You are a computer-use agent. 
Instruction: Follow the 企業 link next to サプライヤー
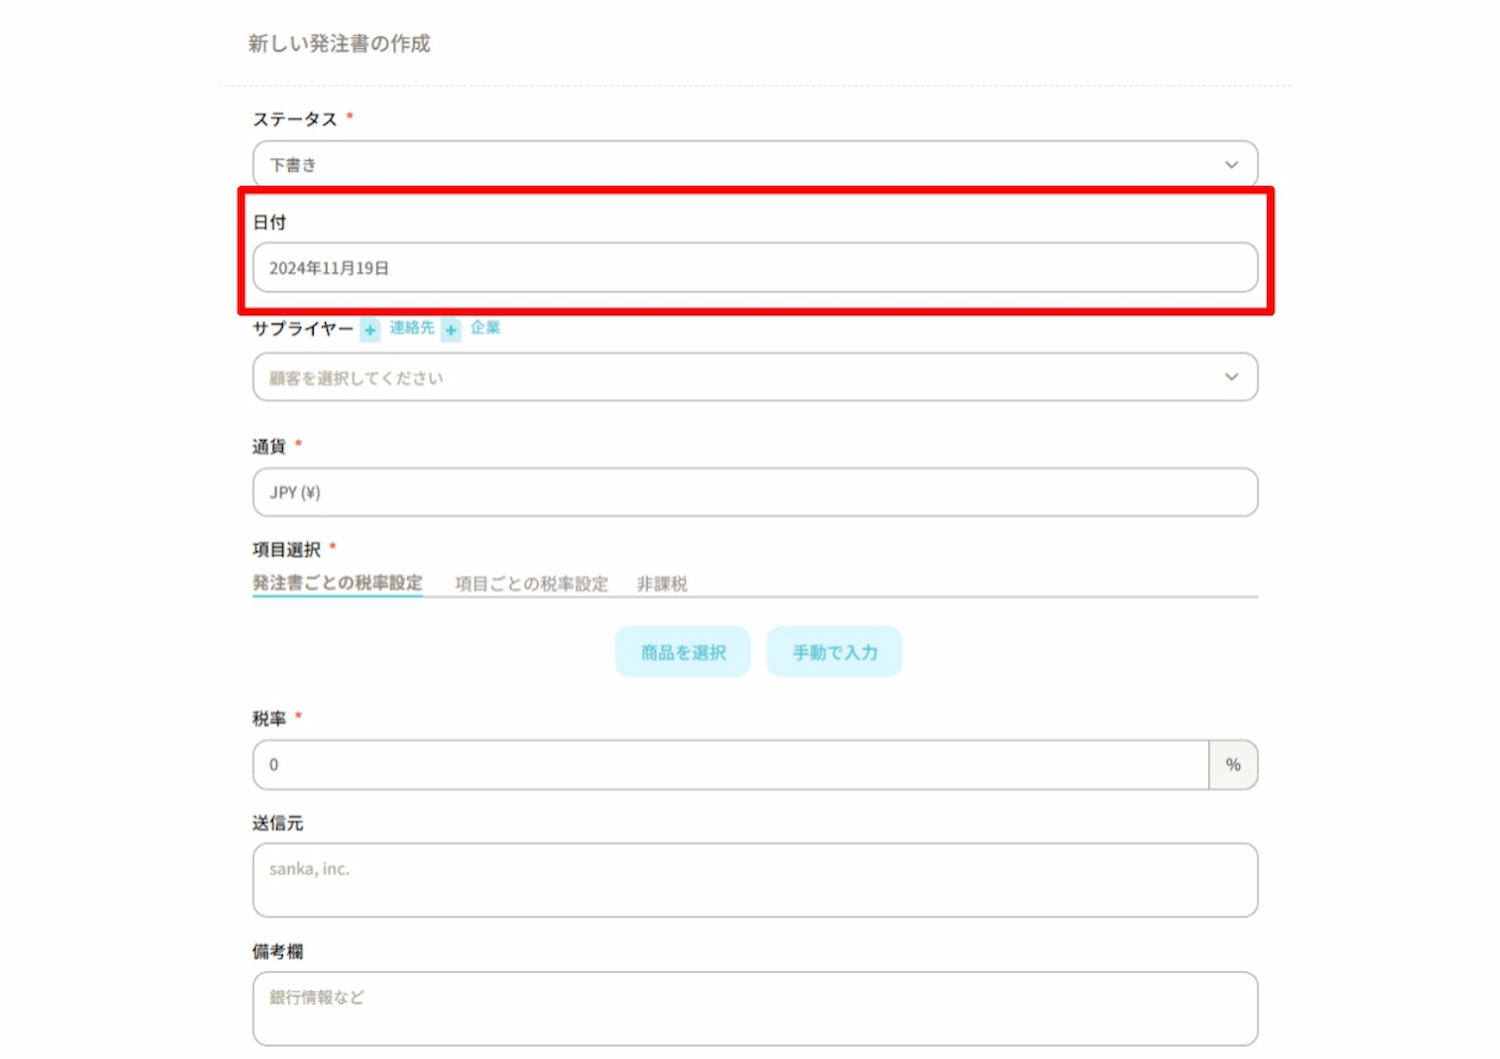(x=485, y=328)
